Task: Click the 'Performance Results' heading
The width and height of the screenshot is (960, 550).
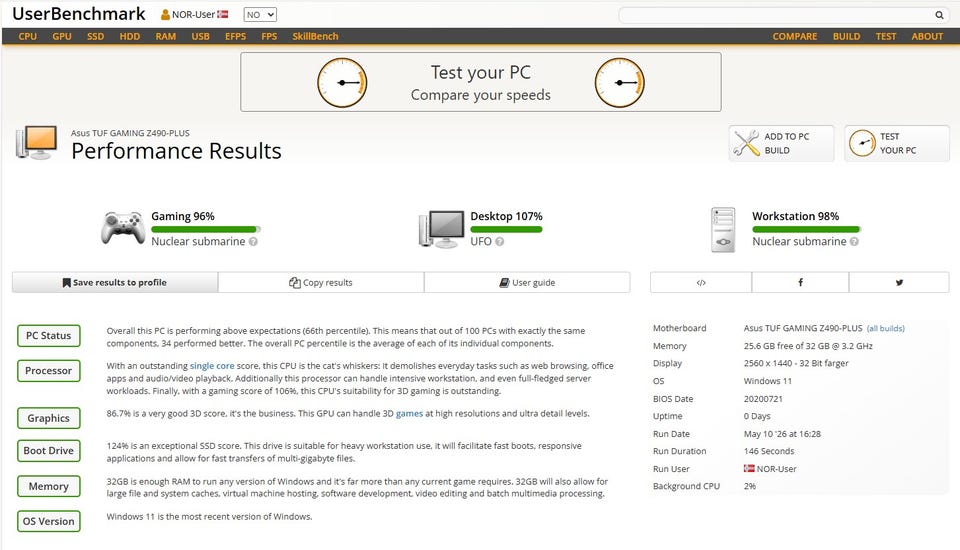Action: tap(176, 151)
